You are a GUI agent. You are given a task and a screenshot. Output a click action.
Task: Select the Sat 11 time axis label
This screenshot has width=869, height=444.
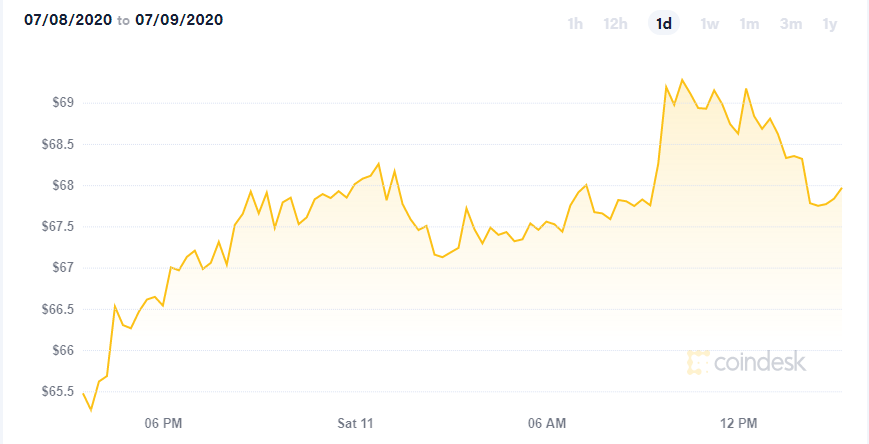pyautogui.click(x=355, y=423)
